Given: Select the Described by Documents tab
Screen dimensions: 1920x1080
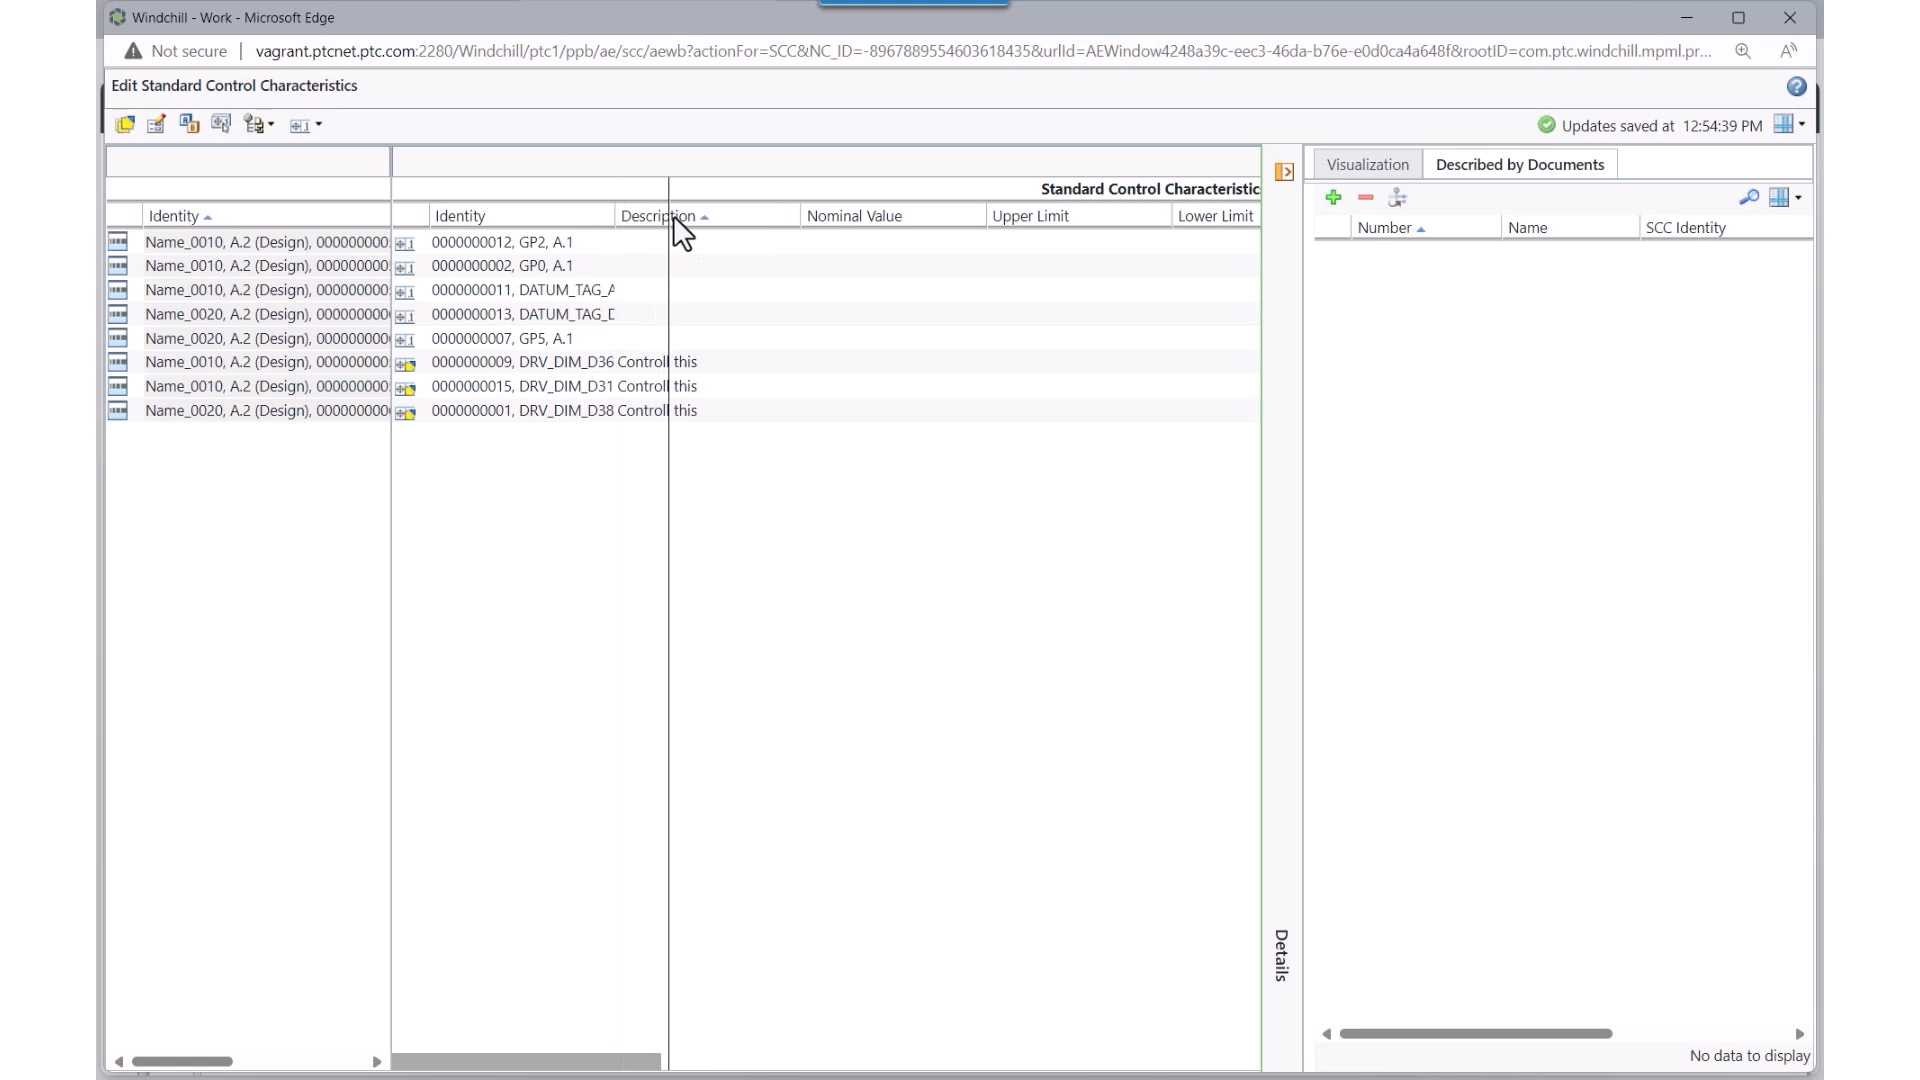Looking at the screenshot, I should [1519, 165].
